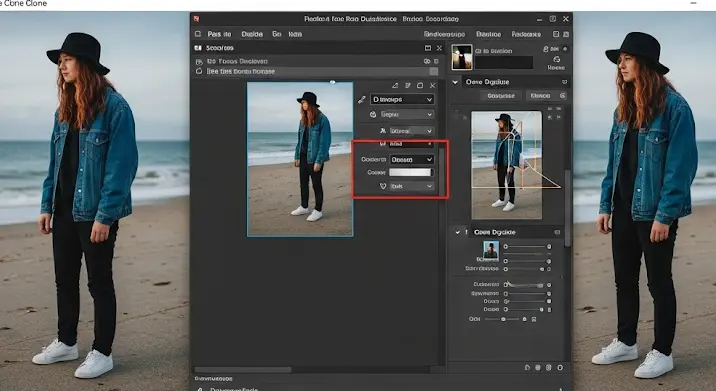Click the 'Gosoraae' button
Image resolution: width=716 pixels, height=391 pixels.
pos(501,95)
